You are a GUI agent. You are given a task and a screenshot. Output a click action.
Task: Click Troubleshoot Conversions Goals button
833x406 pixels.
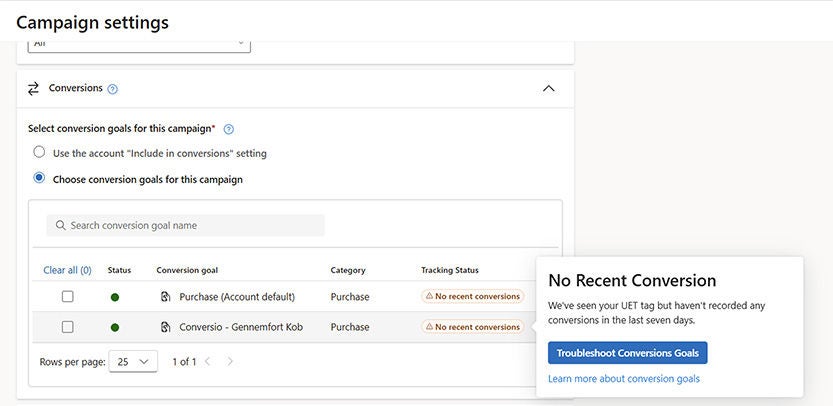pos(627,353)
